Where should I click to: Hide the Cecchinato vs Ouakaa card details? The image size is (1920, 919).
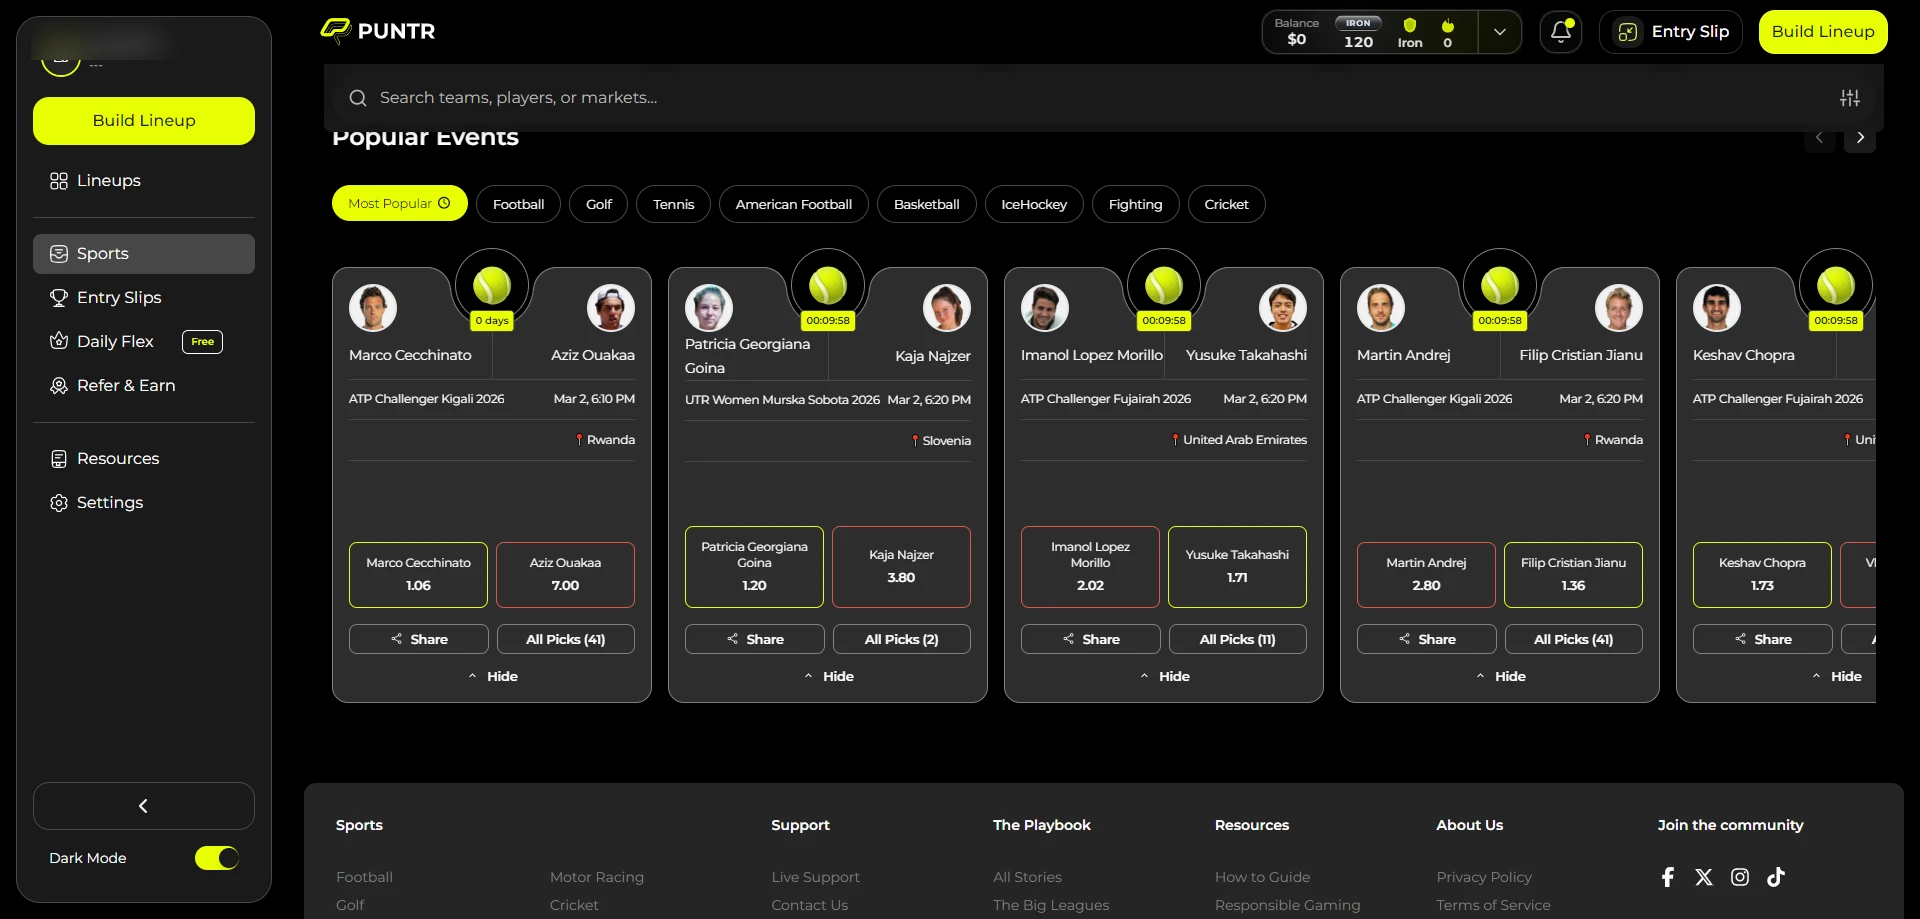pos(492,677)
